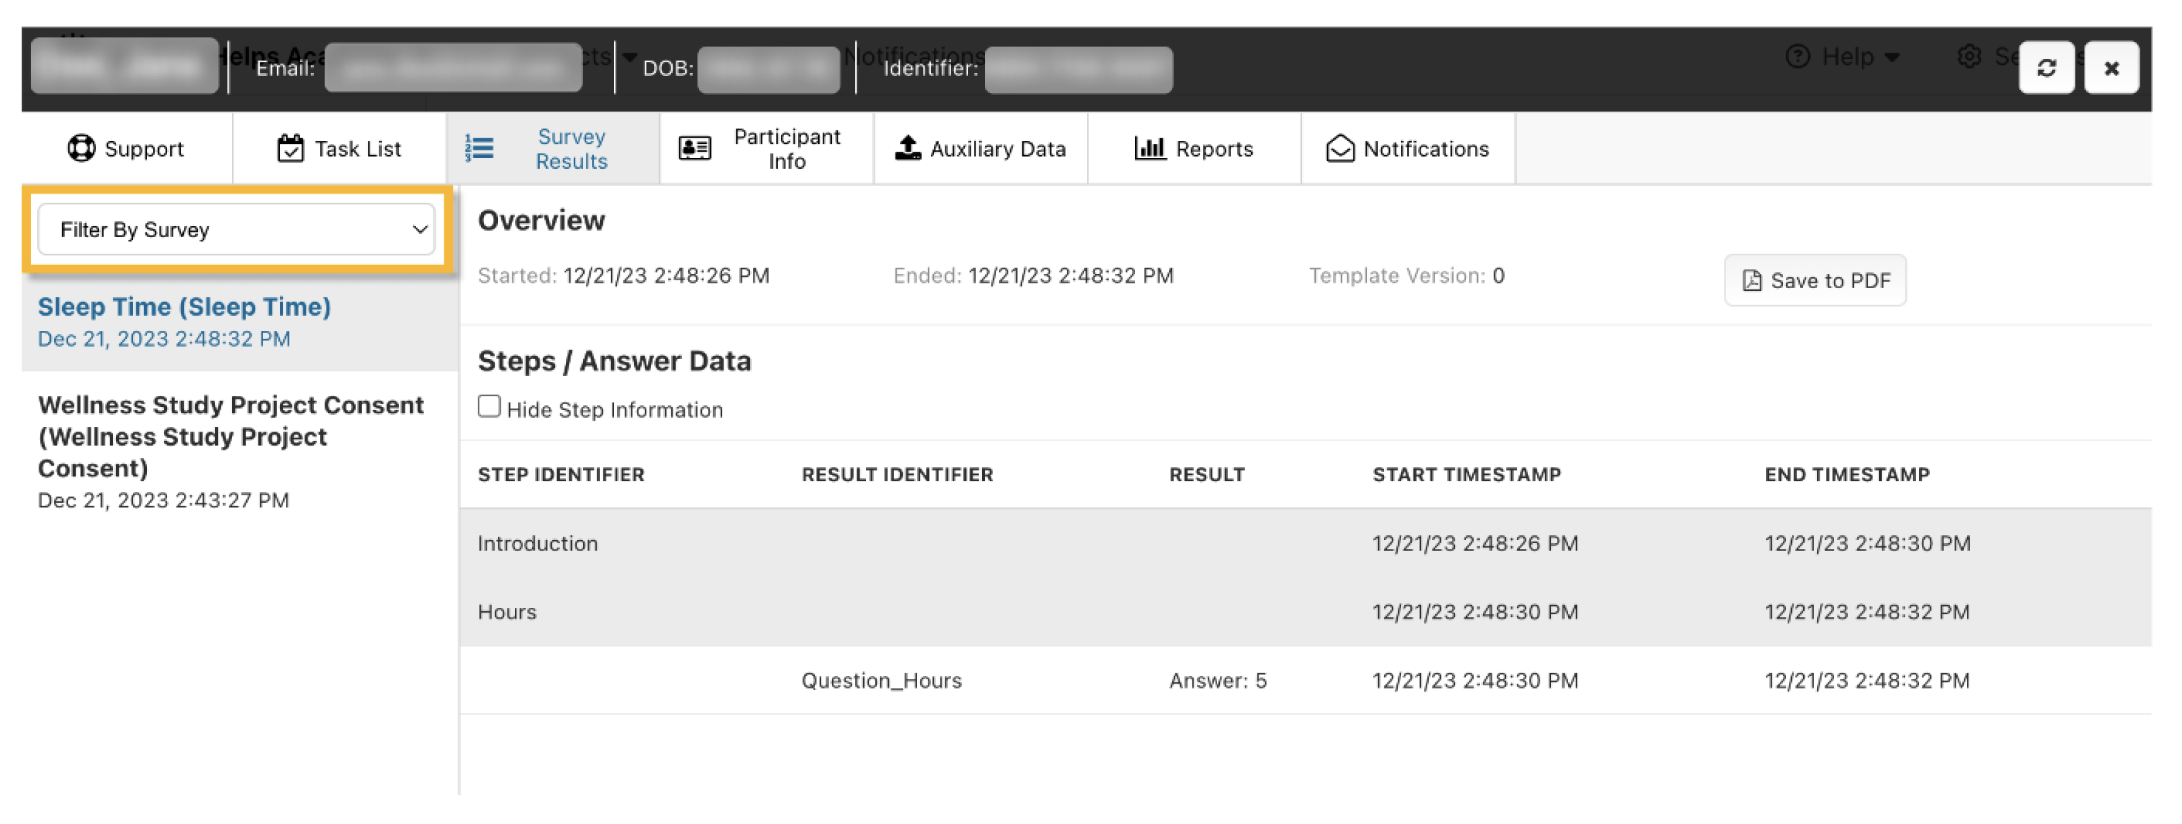Select the Sleep Time survey result
This screenshot has width=2182, height=824.
184,308
